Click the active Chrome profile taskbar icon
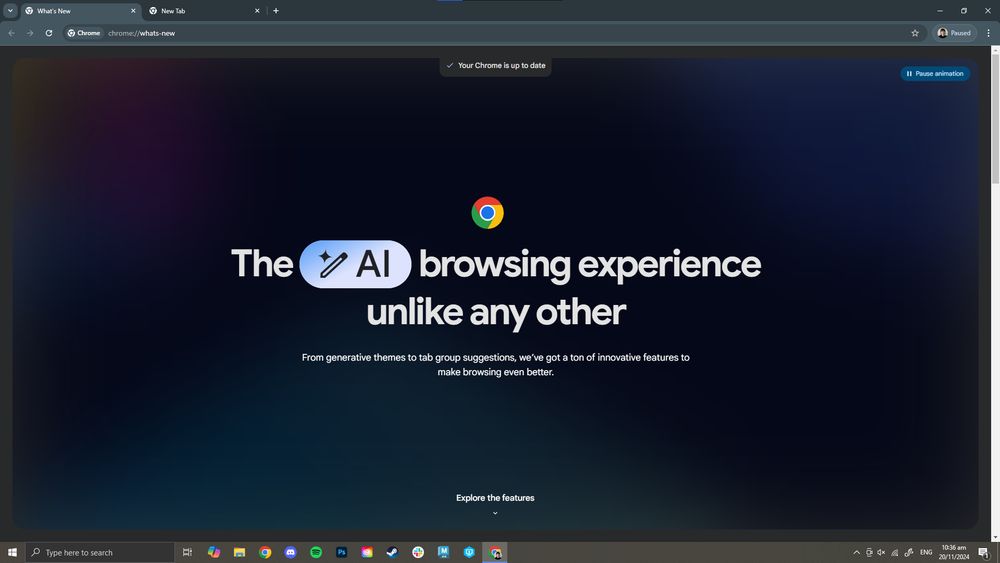This screenshot has width=1000, height=563. (x=495, y=552)
